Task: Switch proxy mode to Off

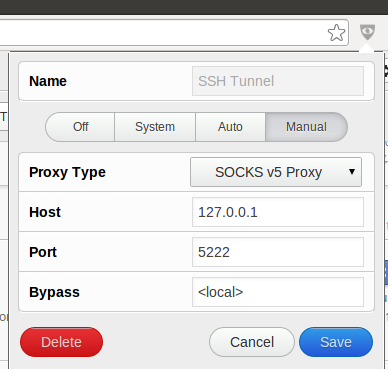Action: (80, 127)
